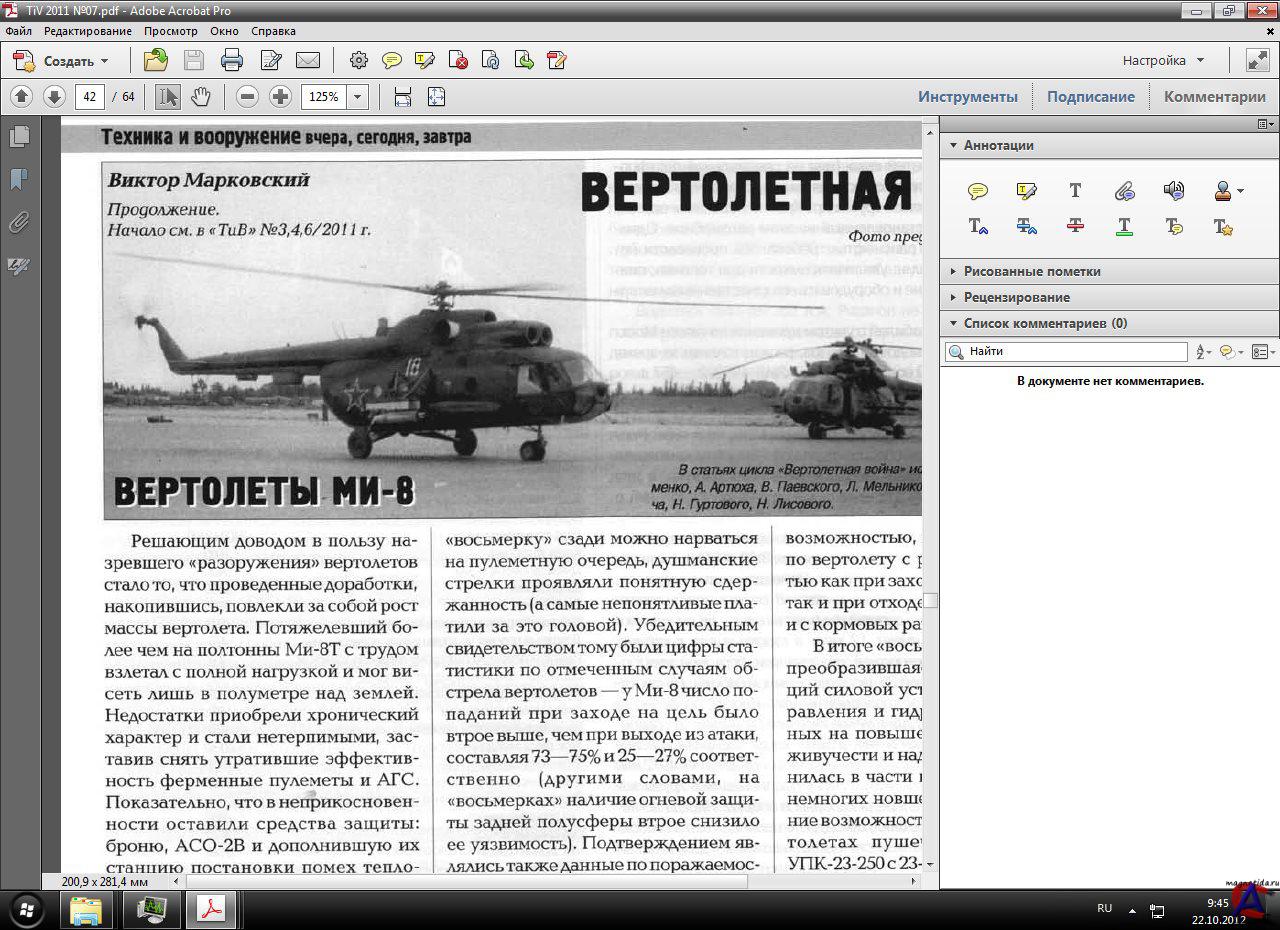Toggle the Комментарии pane

click(1214, 97)
